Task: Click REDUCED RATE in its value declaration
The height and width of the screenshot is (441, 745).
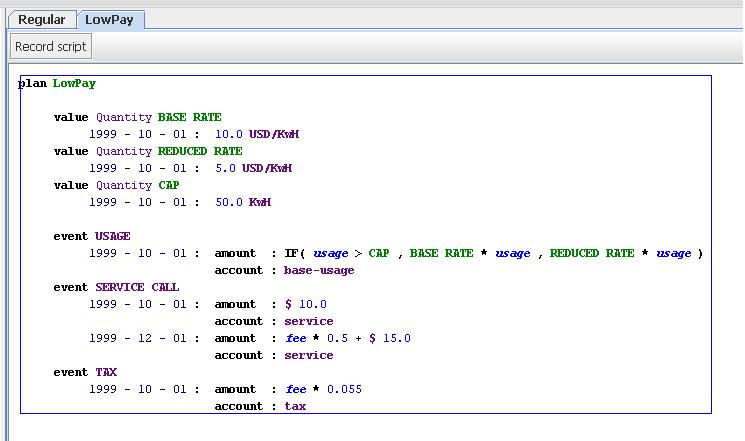Action: pyautogui.click(x=199, y=152)
